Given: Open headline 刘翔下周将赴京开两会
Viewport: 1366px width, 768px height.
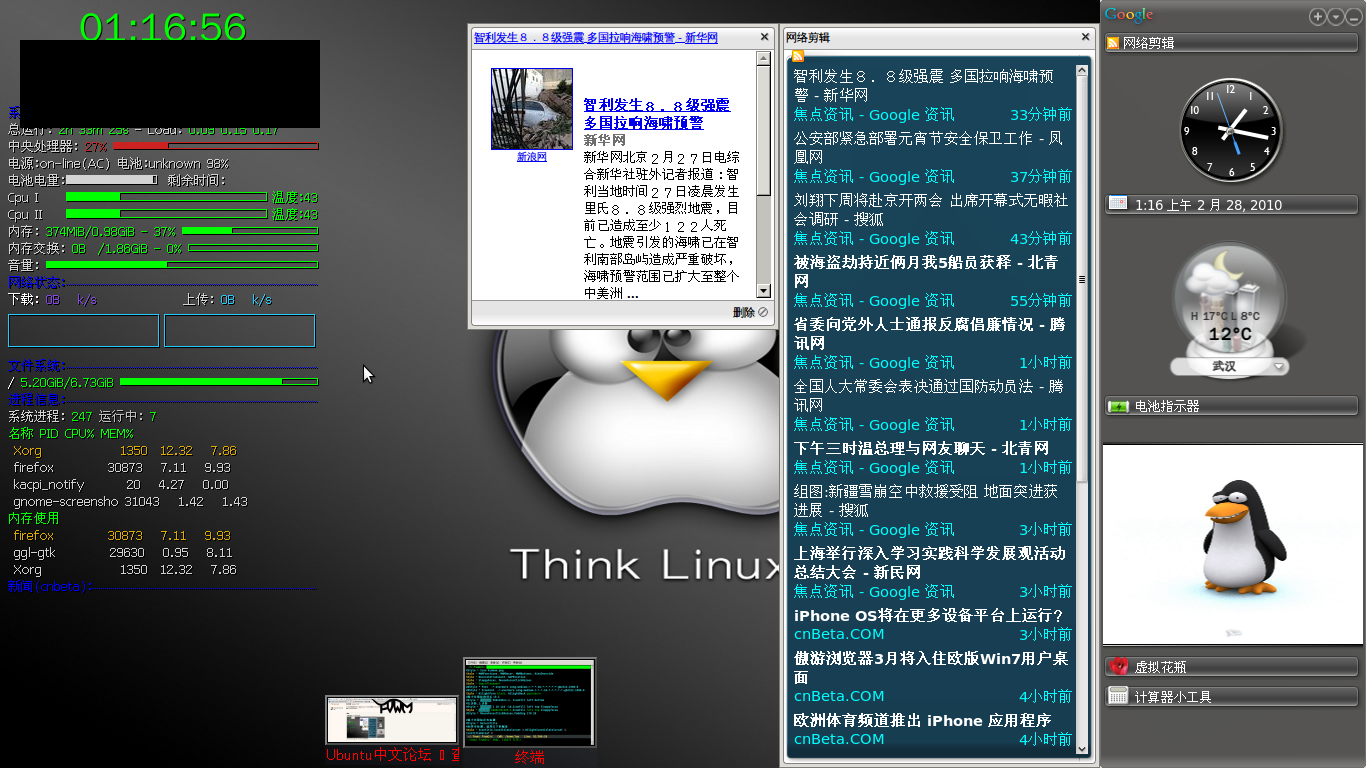Looking at the screenshot, I should (x=931, y=209).
